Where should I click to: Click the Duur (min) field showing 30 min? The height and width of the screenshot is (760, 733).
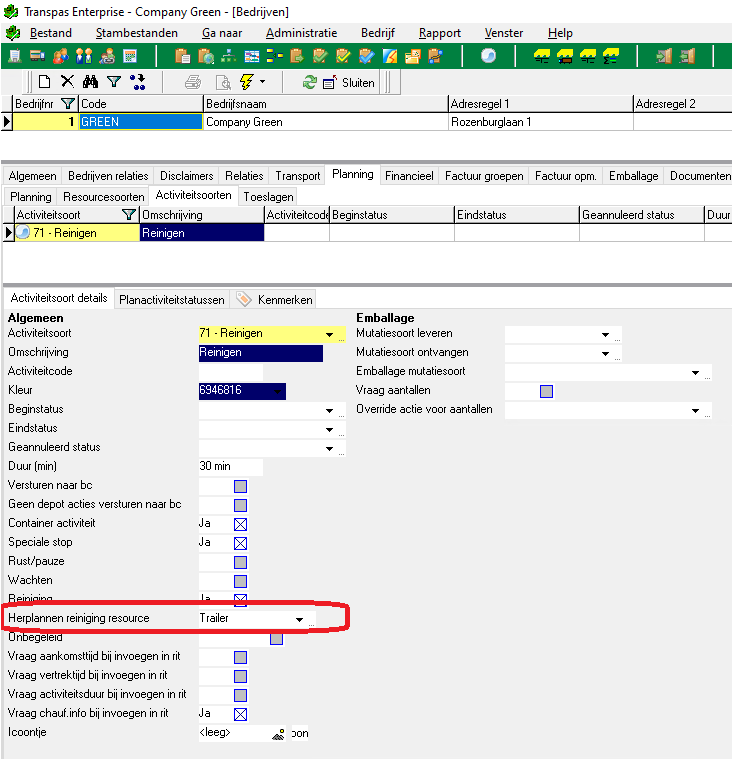231,466
